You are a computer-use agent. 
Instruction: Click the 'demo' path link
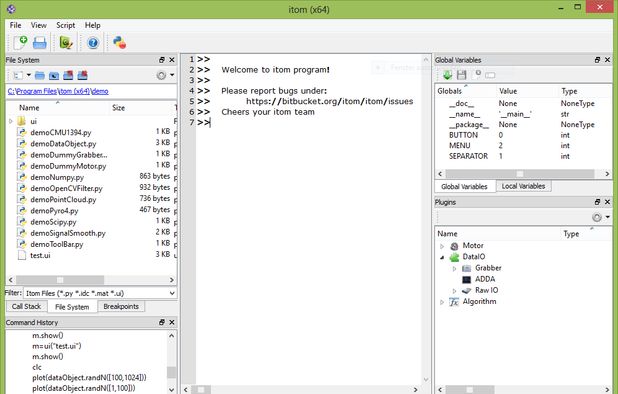(x=100, y=91)
